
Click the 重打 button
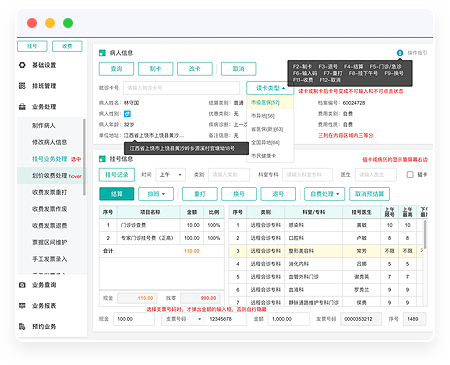click(200, 194)
